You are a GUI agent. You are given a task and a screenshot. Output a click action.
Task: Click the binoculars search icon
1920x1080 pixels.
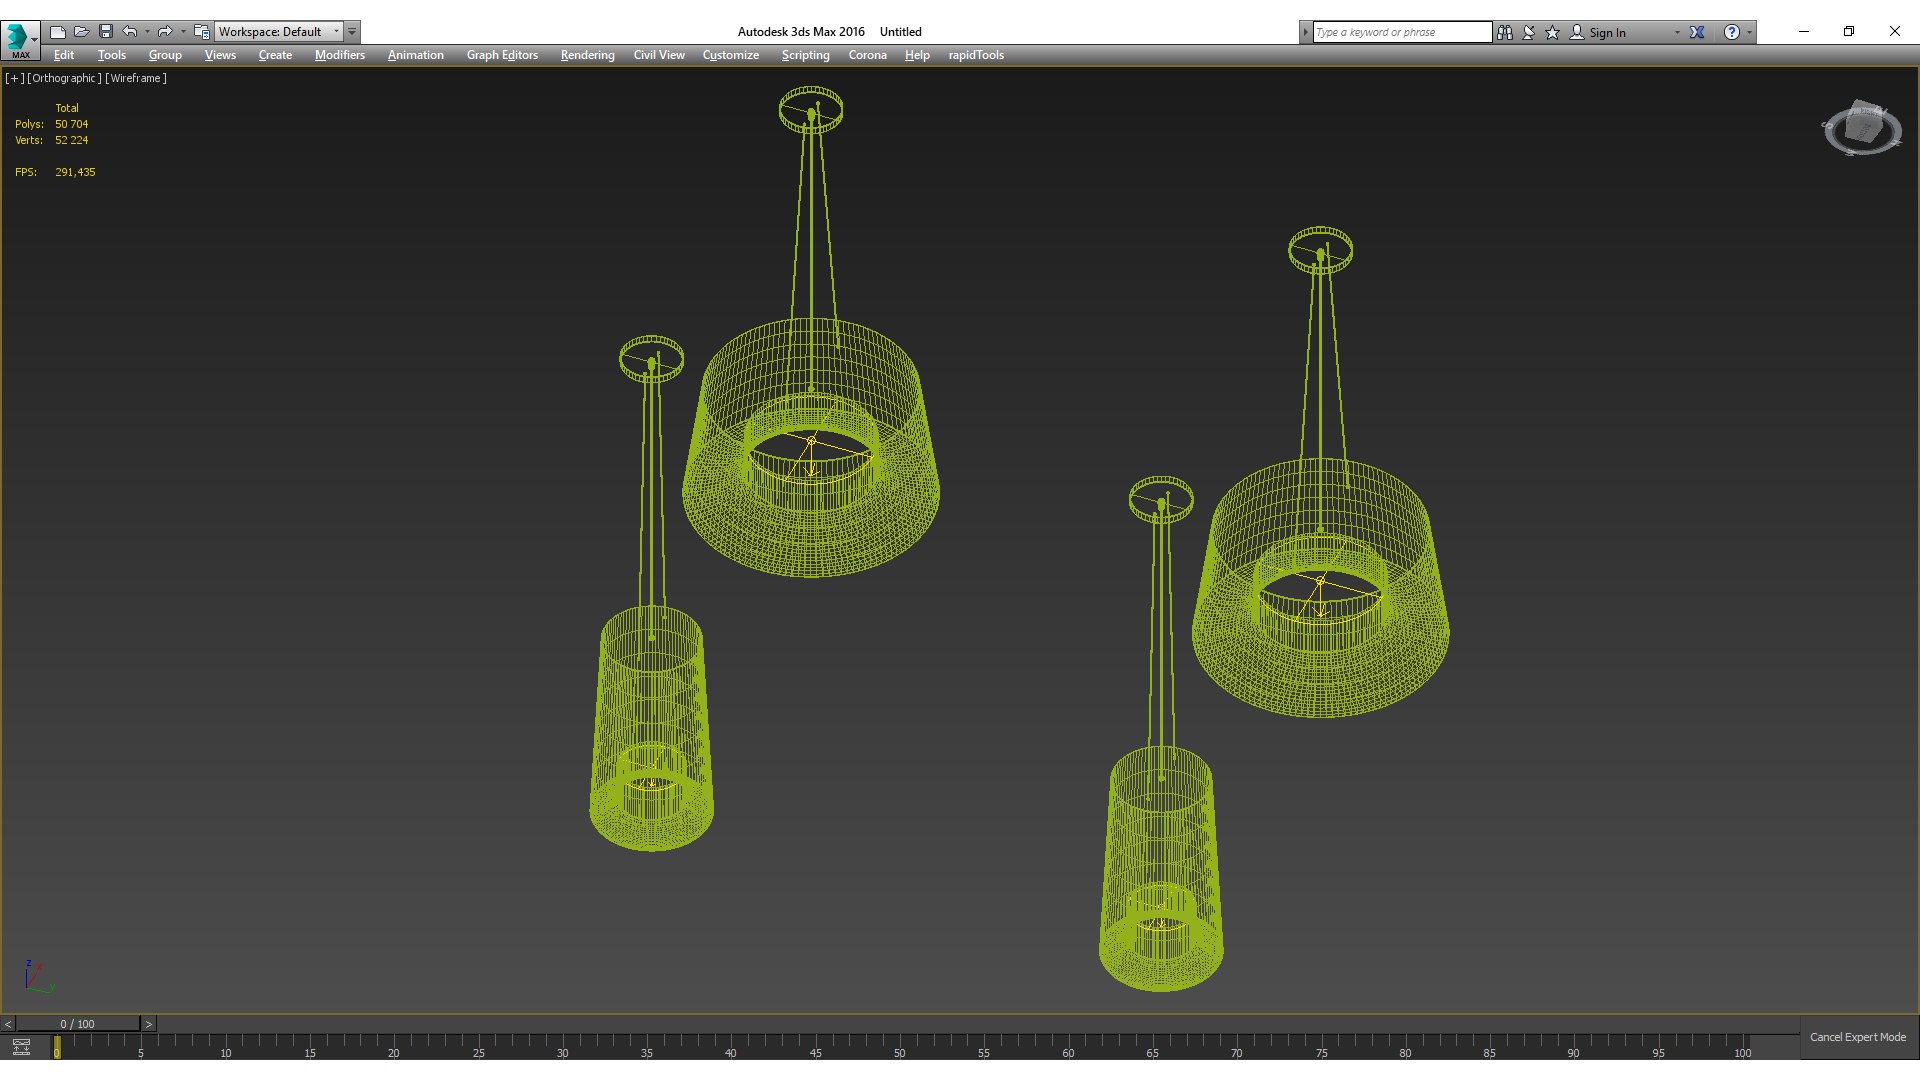coord(1505,32)
